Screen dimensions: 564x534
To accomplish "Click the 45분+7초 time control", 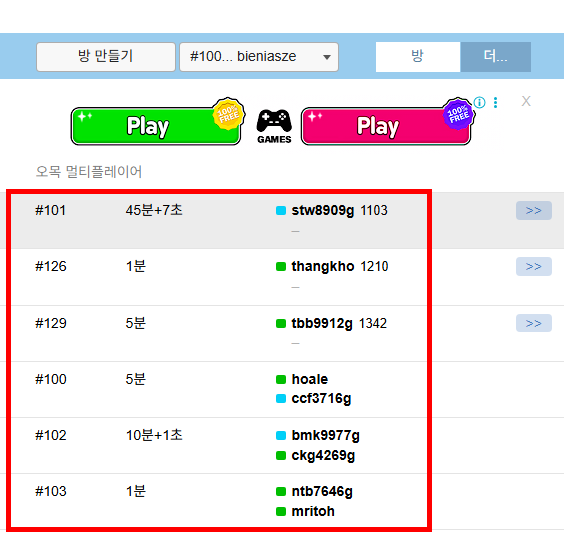I will coord(154,210).
